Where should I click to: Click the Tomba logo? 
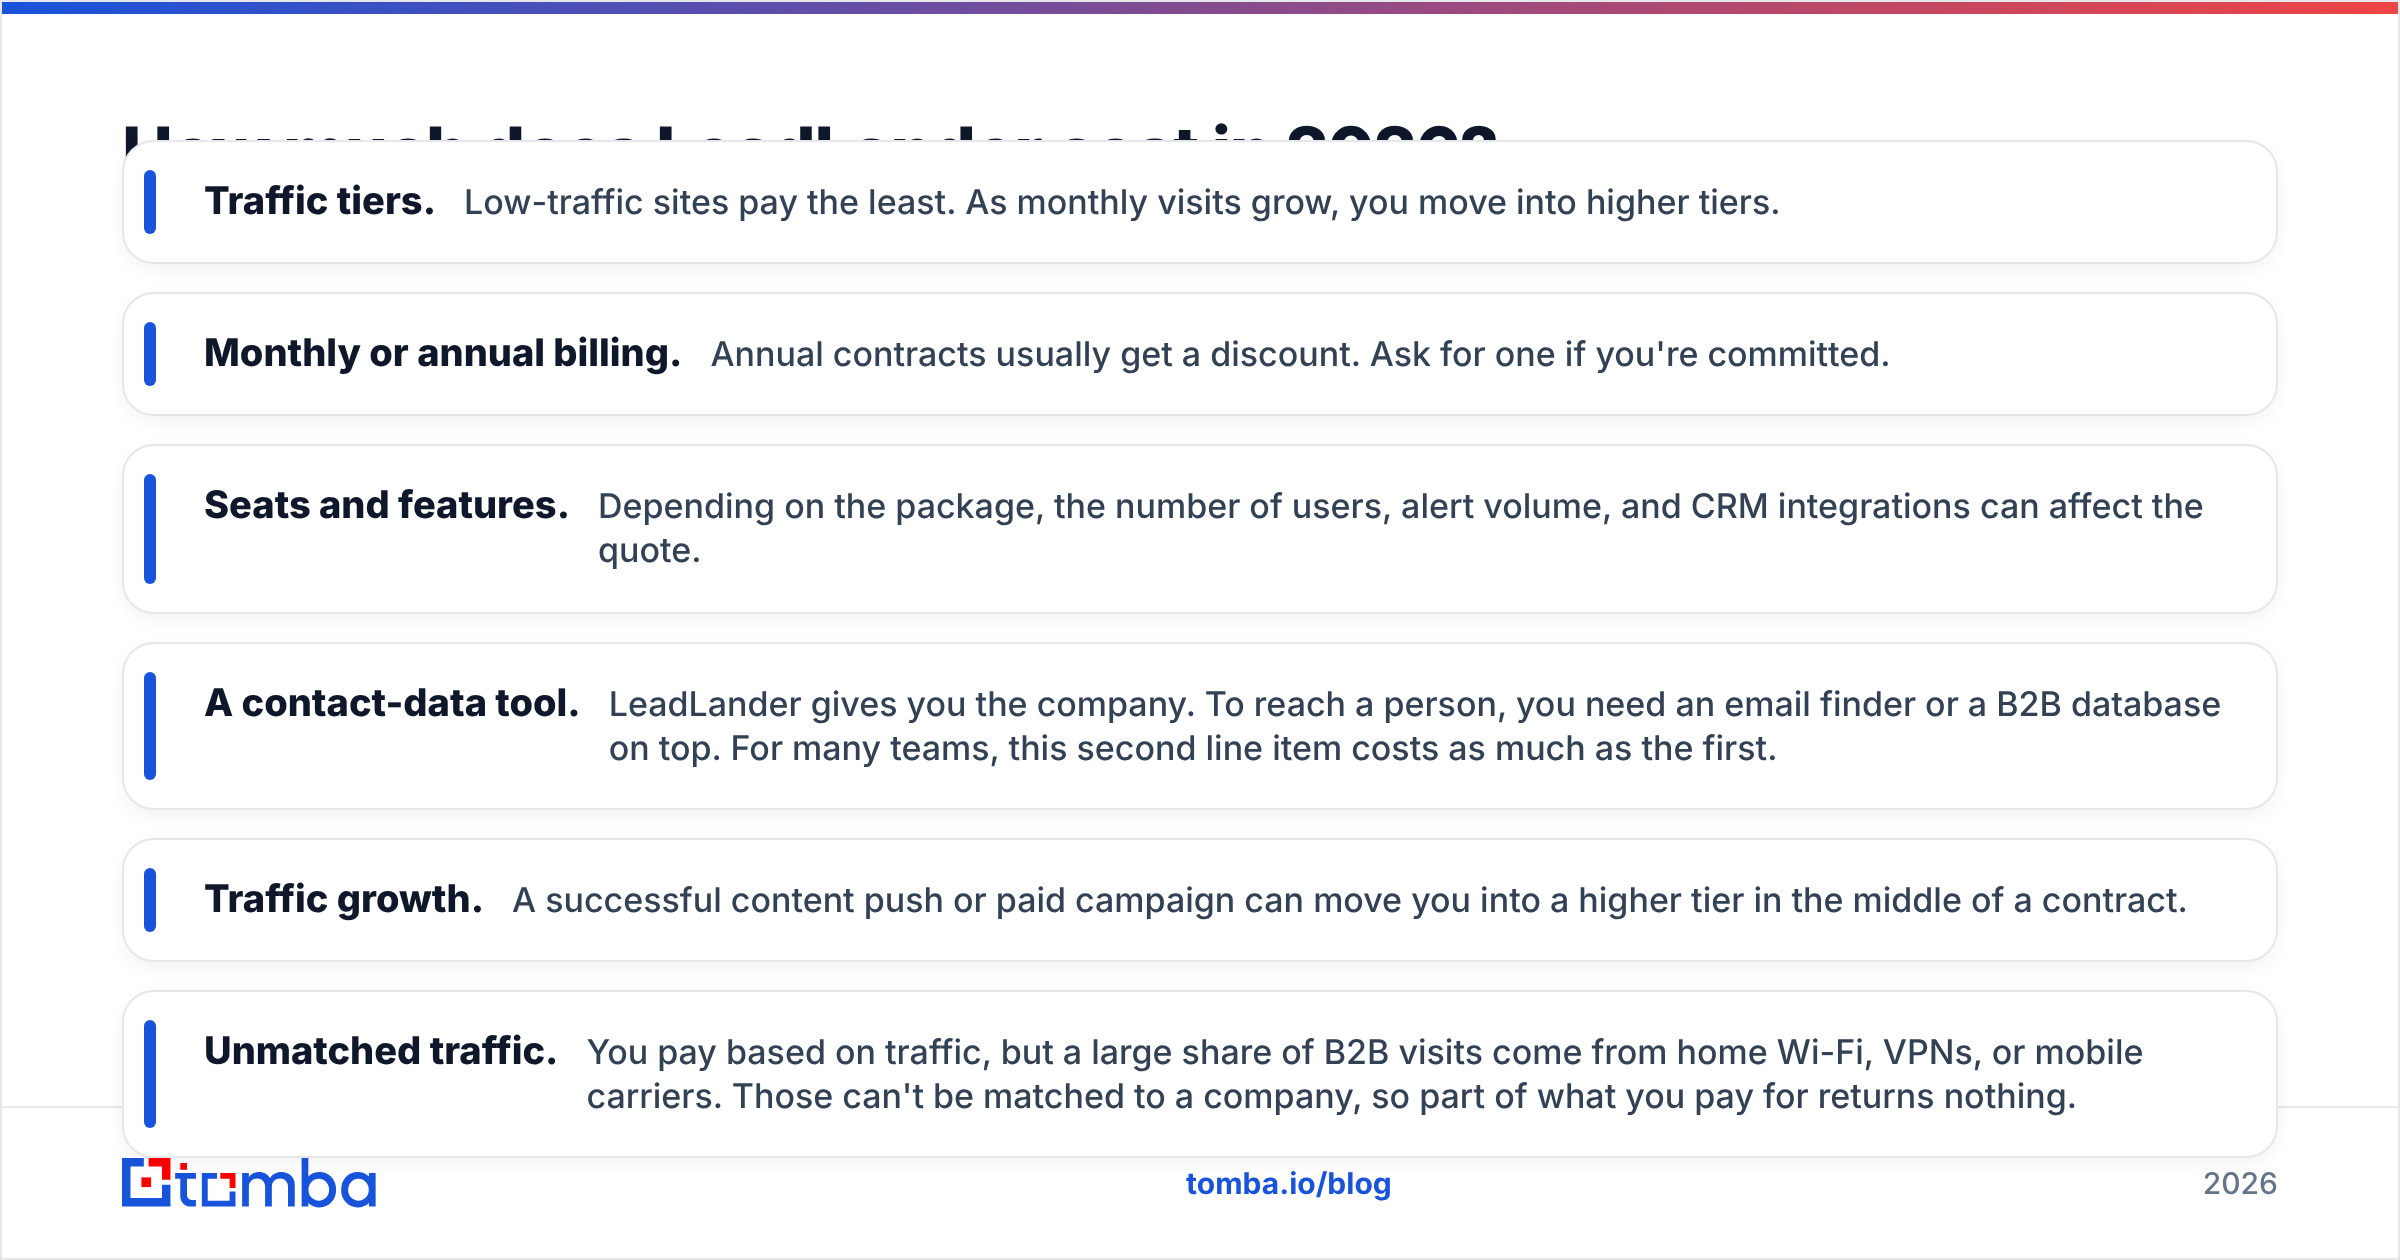pos(249,1183)
